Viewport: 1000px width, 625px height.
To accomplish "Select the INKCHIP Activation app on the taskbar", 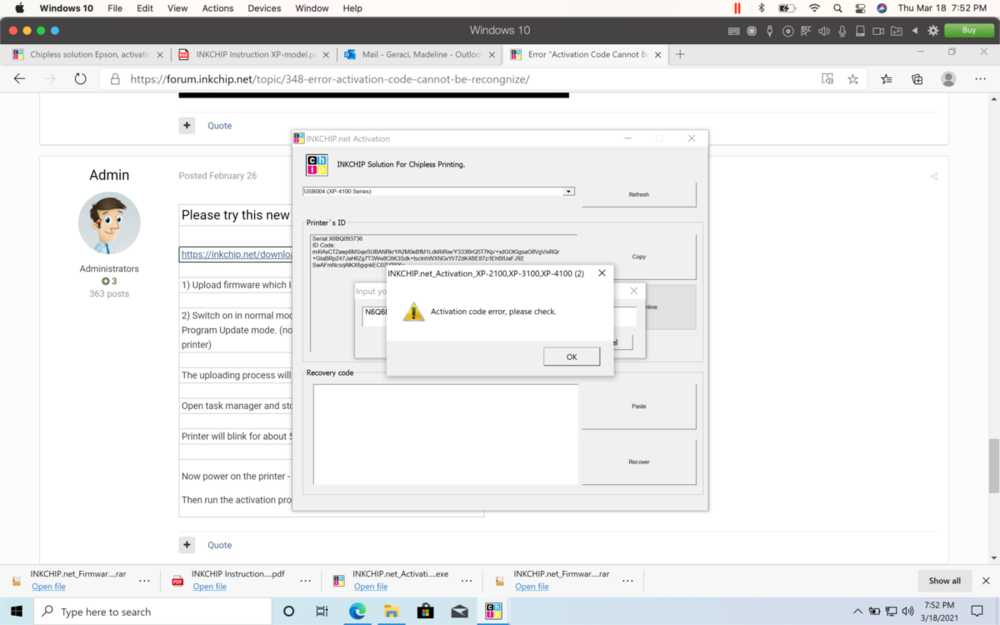I will tap(493, 611).
